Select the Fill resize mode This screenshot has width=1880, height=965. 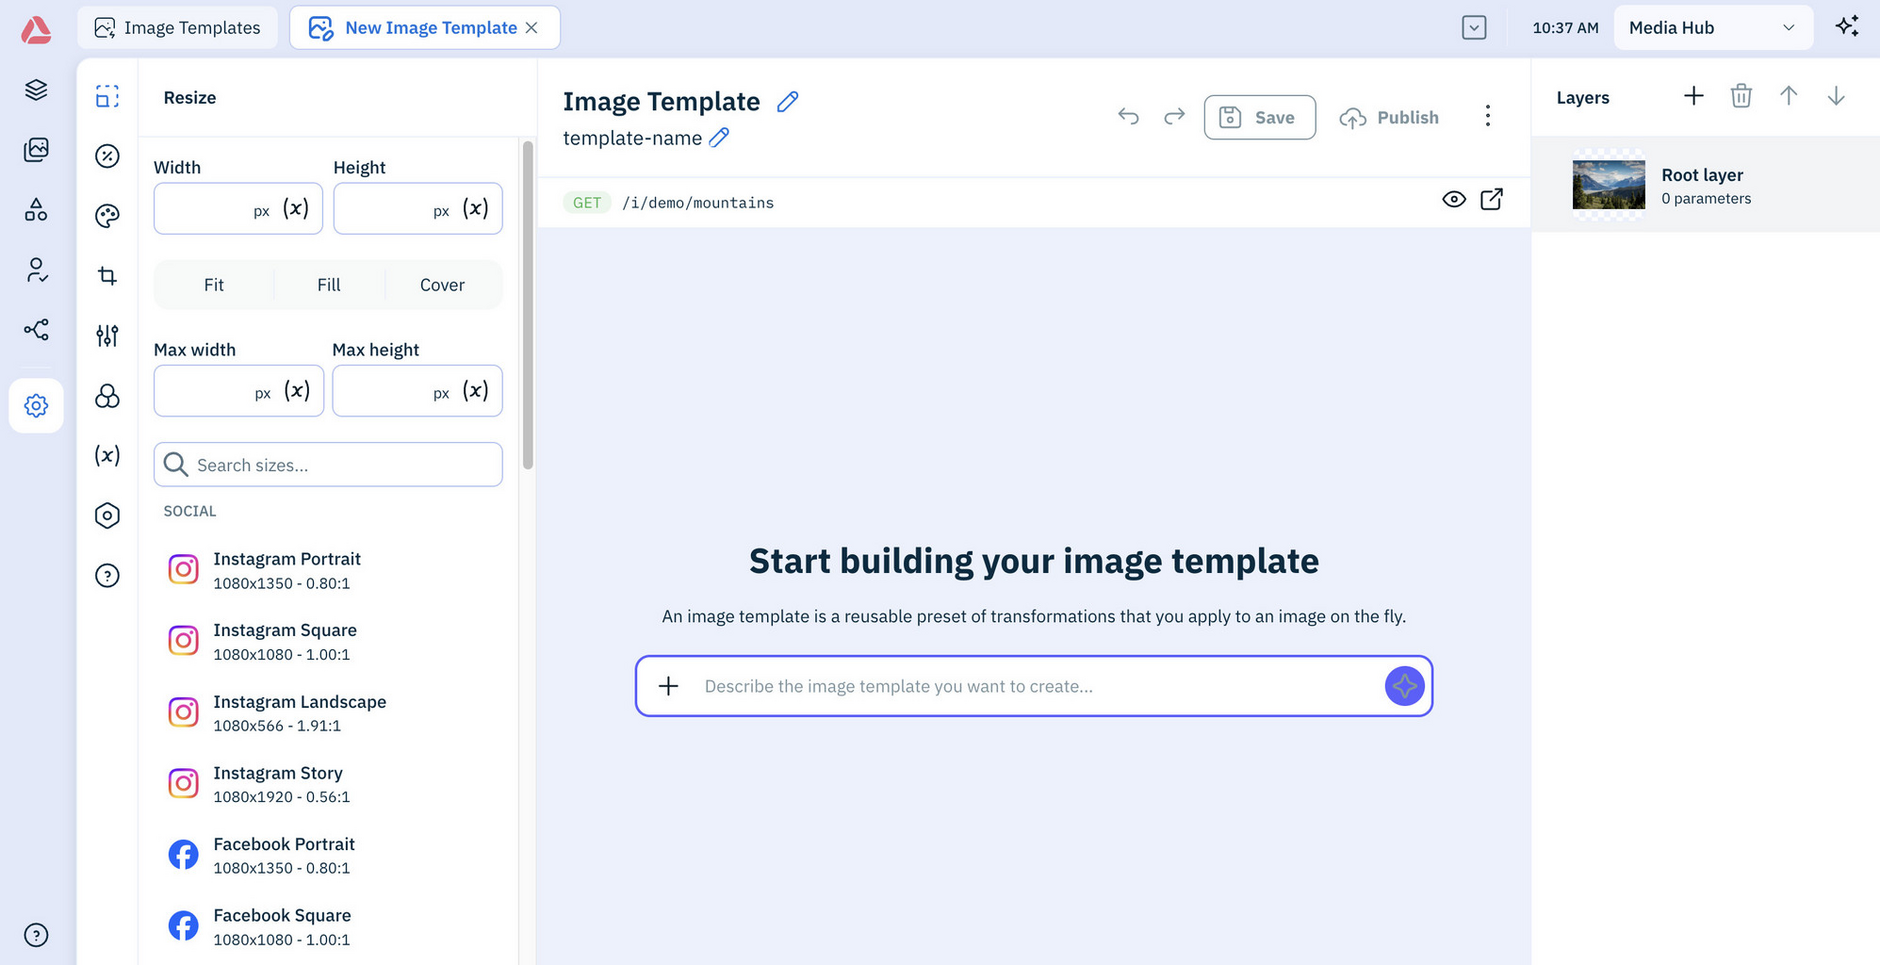coord(329,285)
